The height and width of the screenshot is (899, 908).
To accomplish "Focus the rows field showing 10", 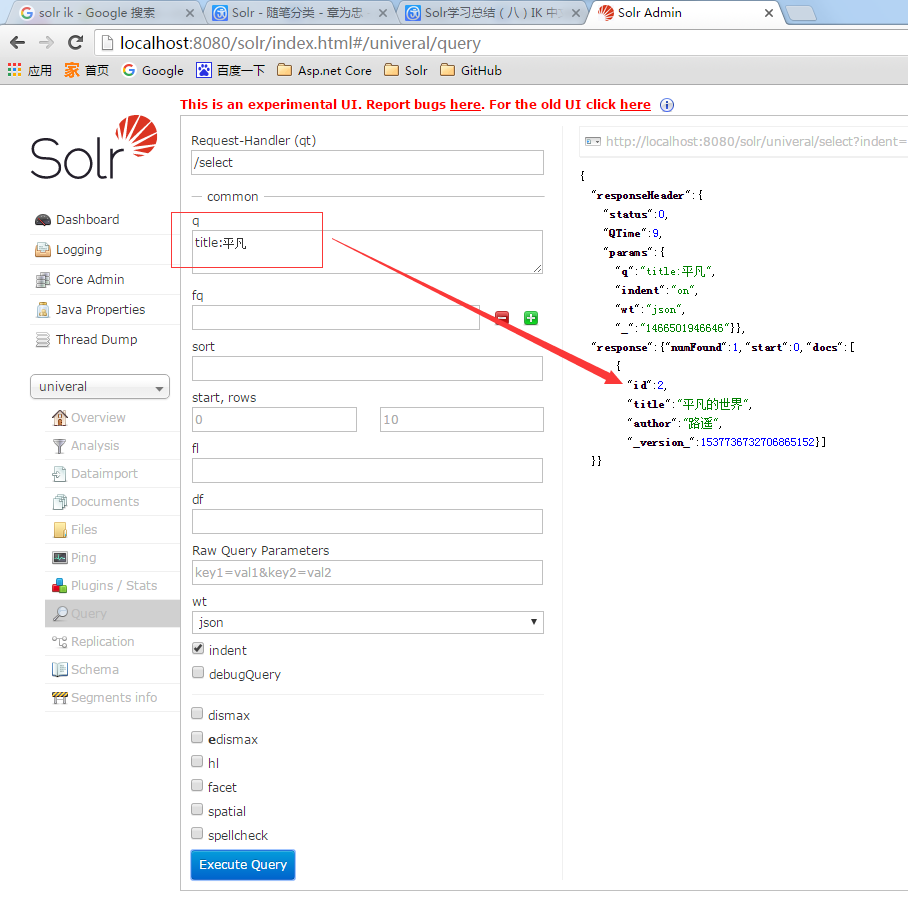I will pos(462,419).
